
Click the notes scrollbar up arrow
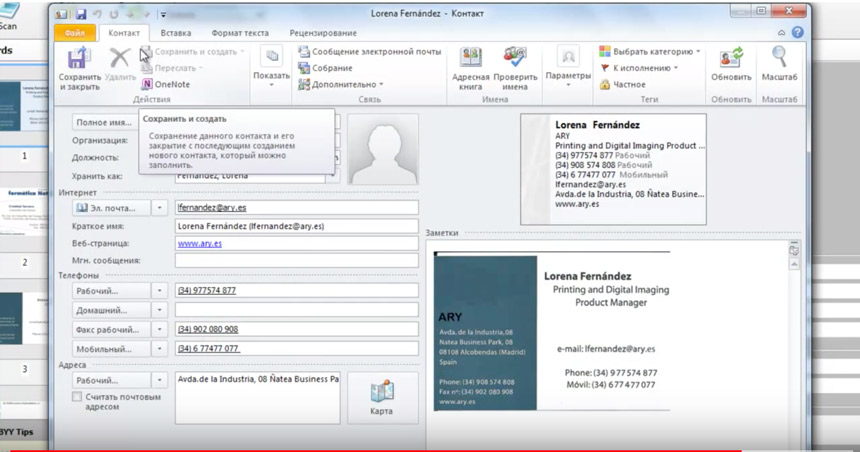click(x=794, y=264)
